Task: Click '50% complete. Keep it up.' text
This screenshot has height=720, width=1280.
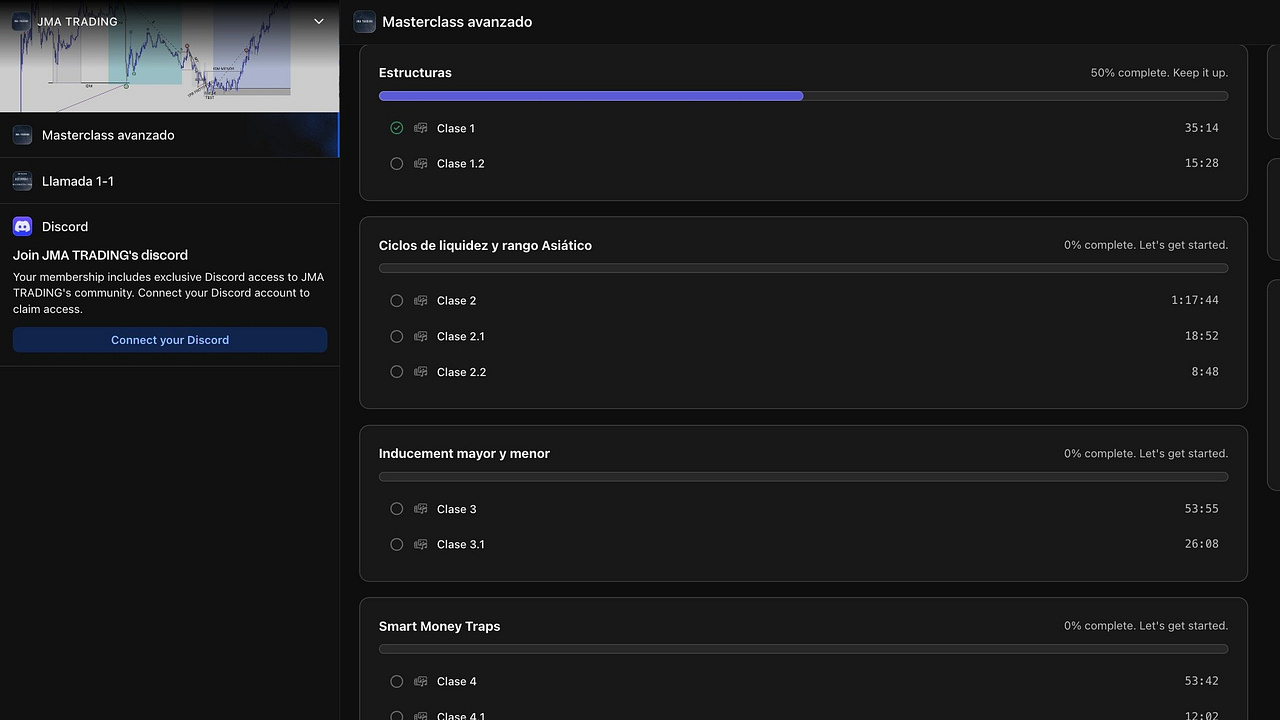Action: click(x=1159, y=73)
